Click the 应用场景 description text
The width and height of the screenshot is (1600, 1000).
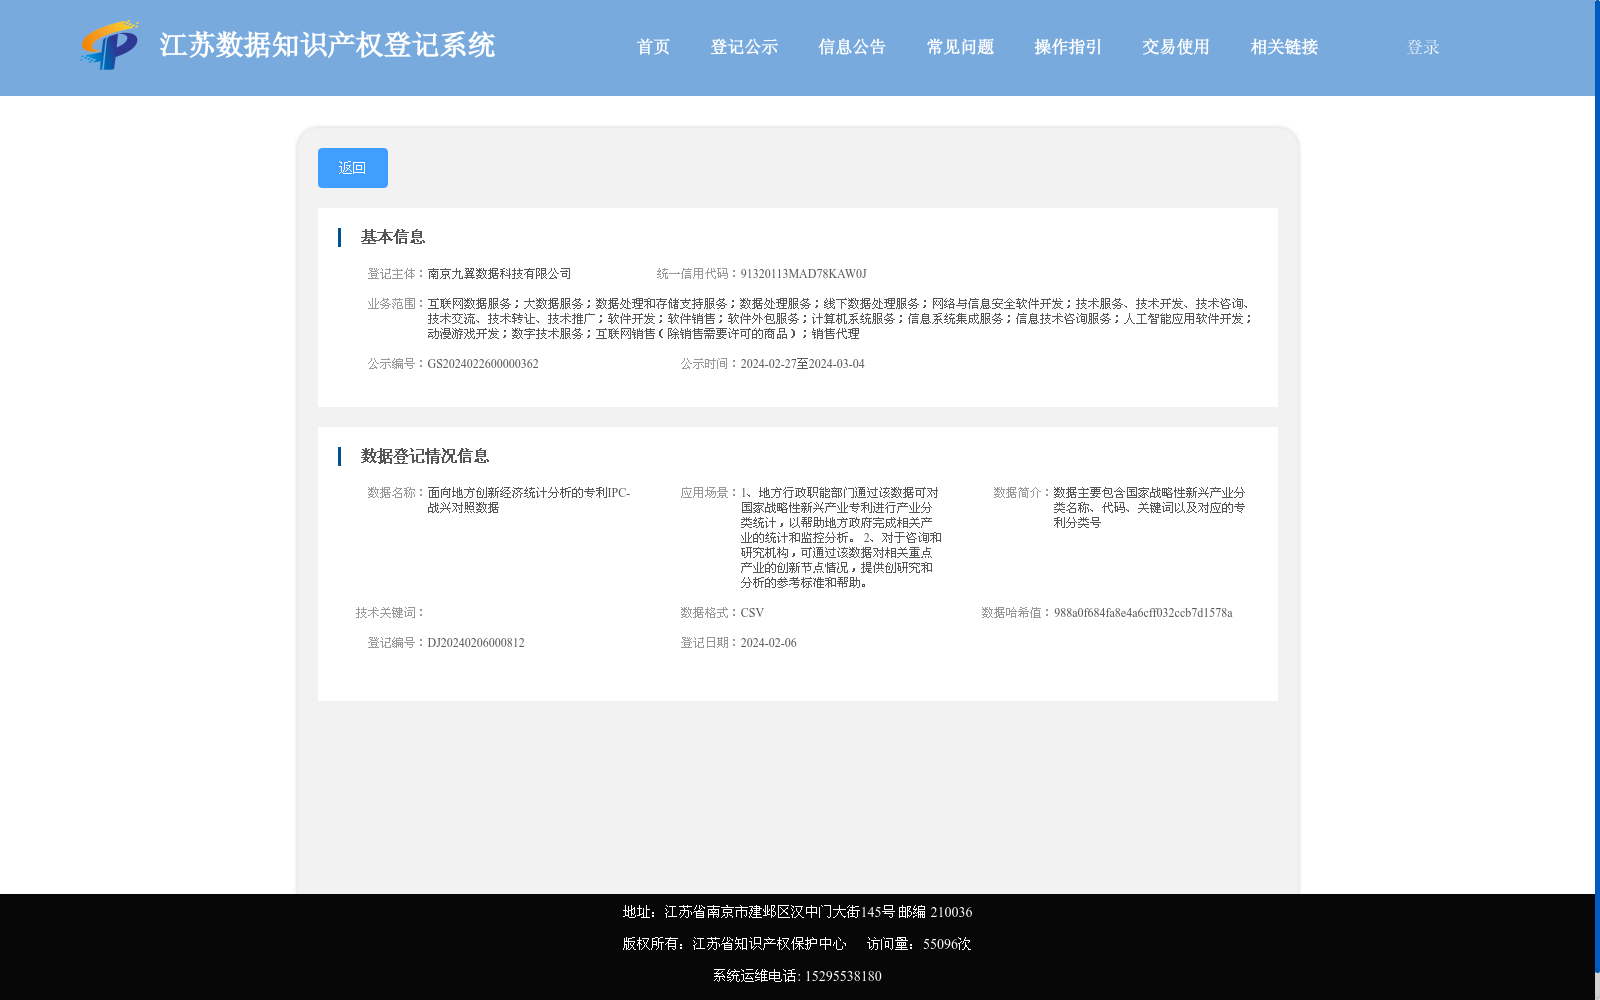[x=841, y=538]
